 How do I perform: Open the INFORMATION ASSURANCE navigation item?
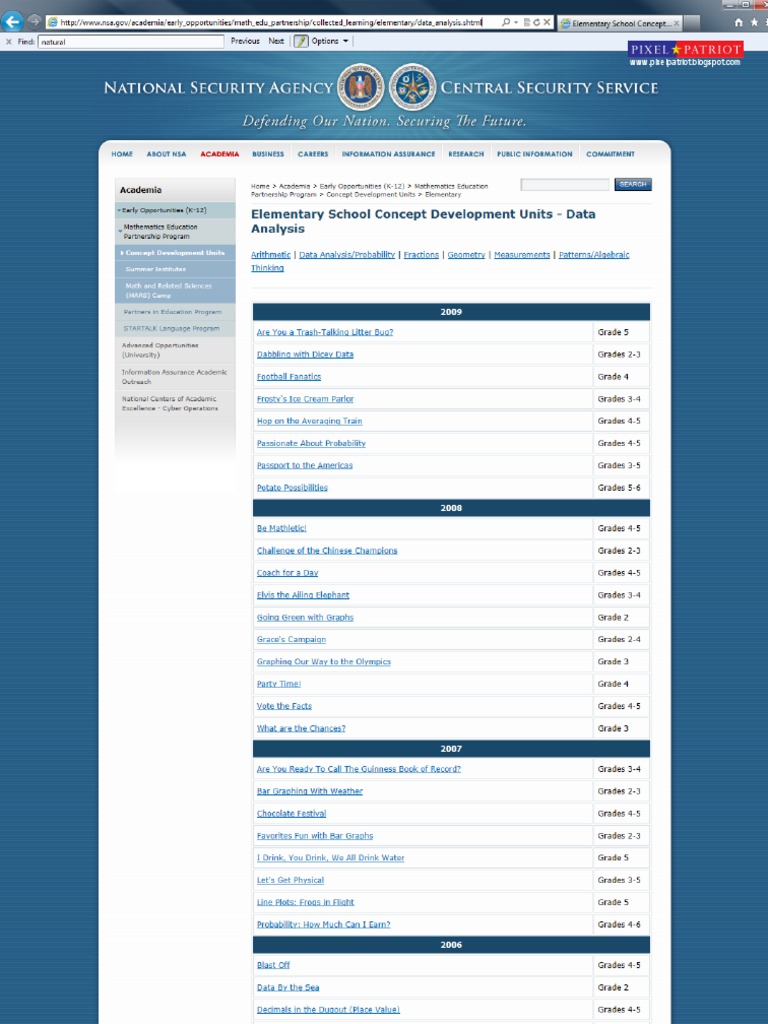tap(389, 154)
